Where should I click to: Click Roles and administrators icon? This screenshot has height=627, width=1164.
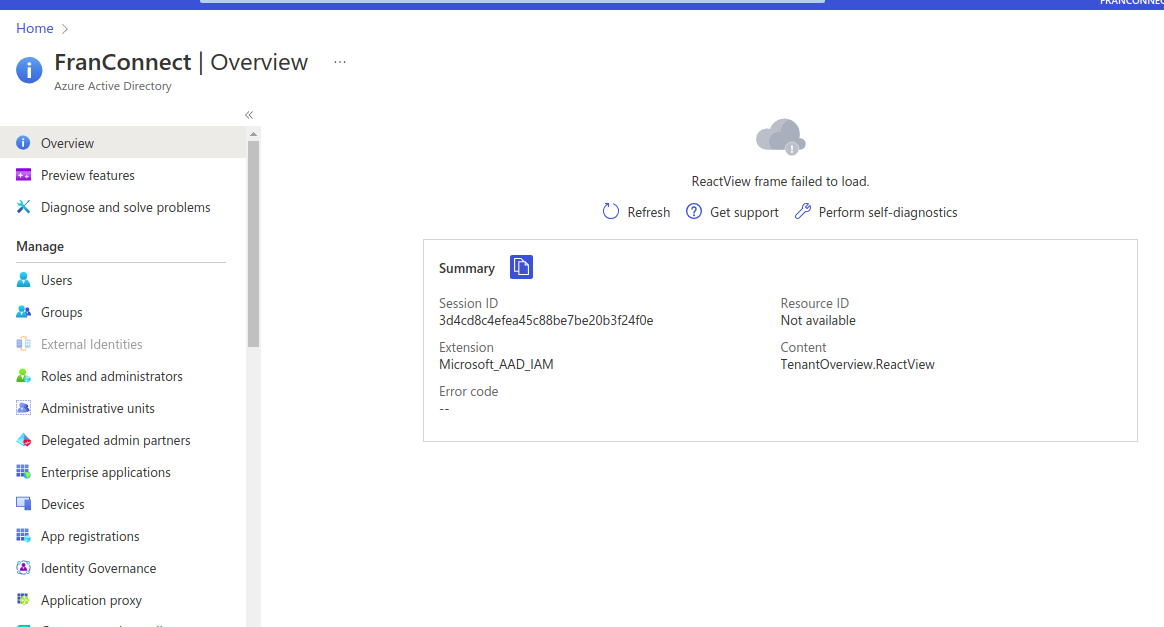coord(23,375)
